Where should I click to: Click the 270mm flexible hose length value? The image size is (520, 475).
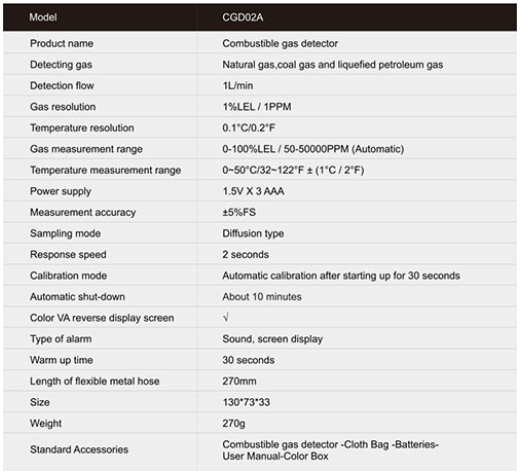(239, 381)
